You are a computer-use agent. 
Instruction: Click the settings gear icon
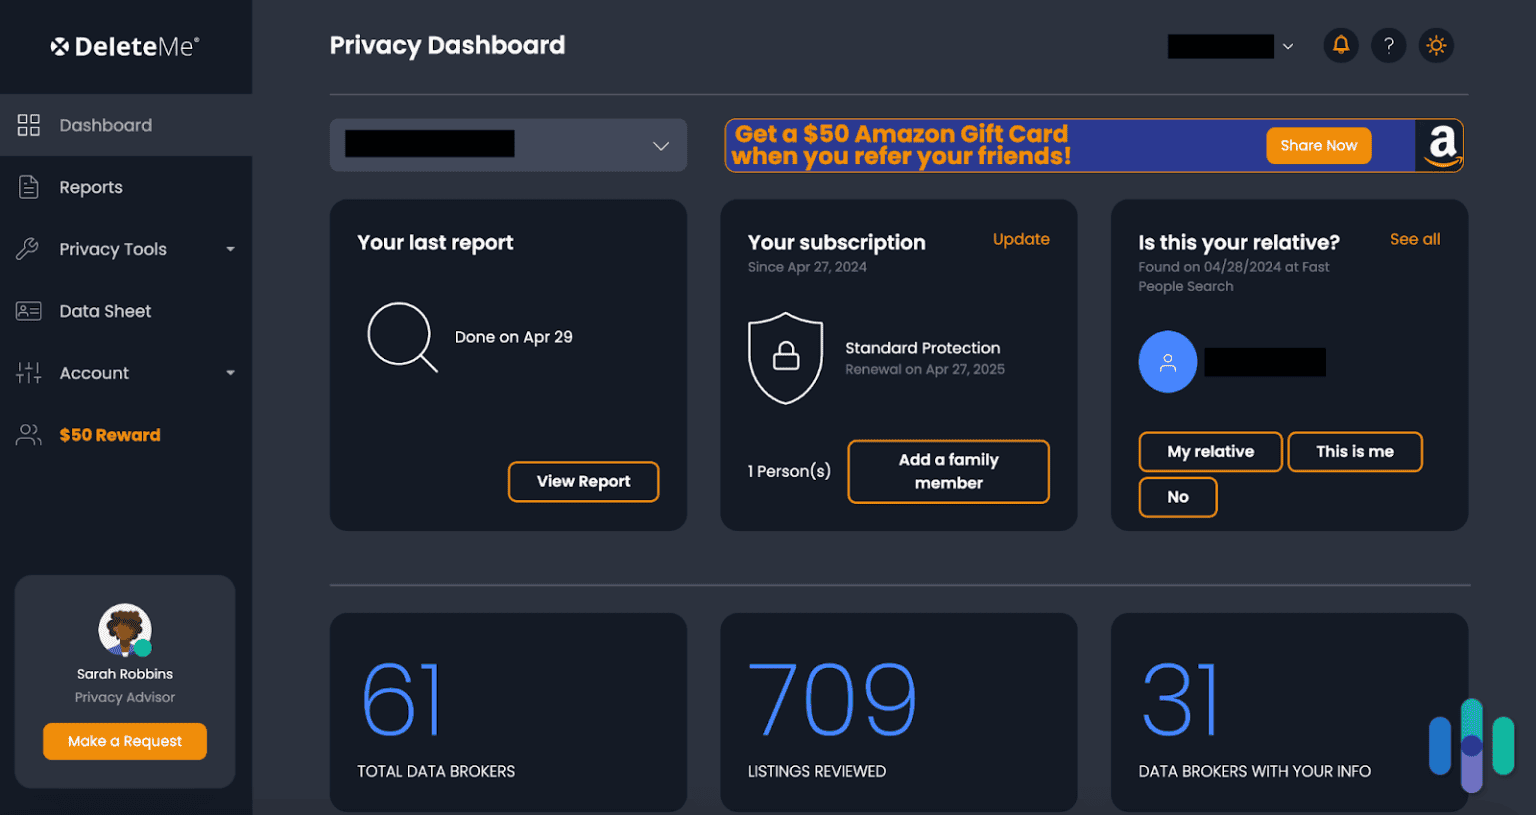click(x=1436, y=45)
